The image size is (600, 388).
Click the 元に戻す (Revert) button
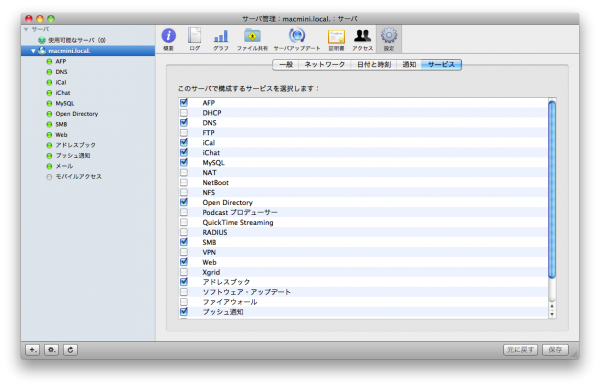(520, 350)
